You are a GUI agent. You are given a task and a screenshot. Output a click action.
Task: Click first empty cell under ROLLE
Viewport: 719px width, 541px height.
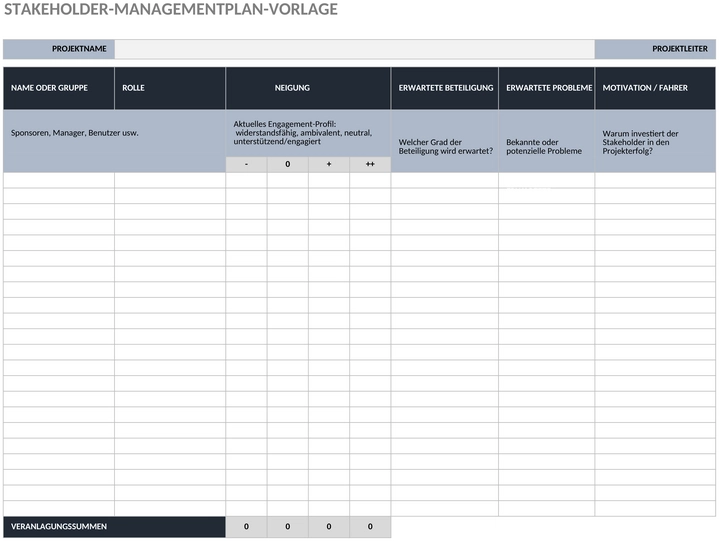coord(170,180)
